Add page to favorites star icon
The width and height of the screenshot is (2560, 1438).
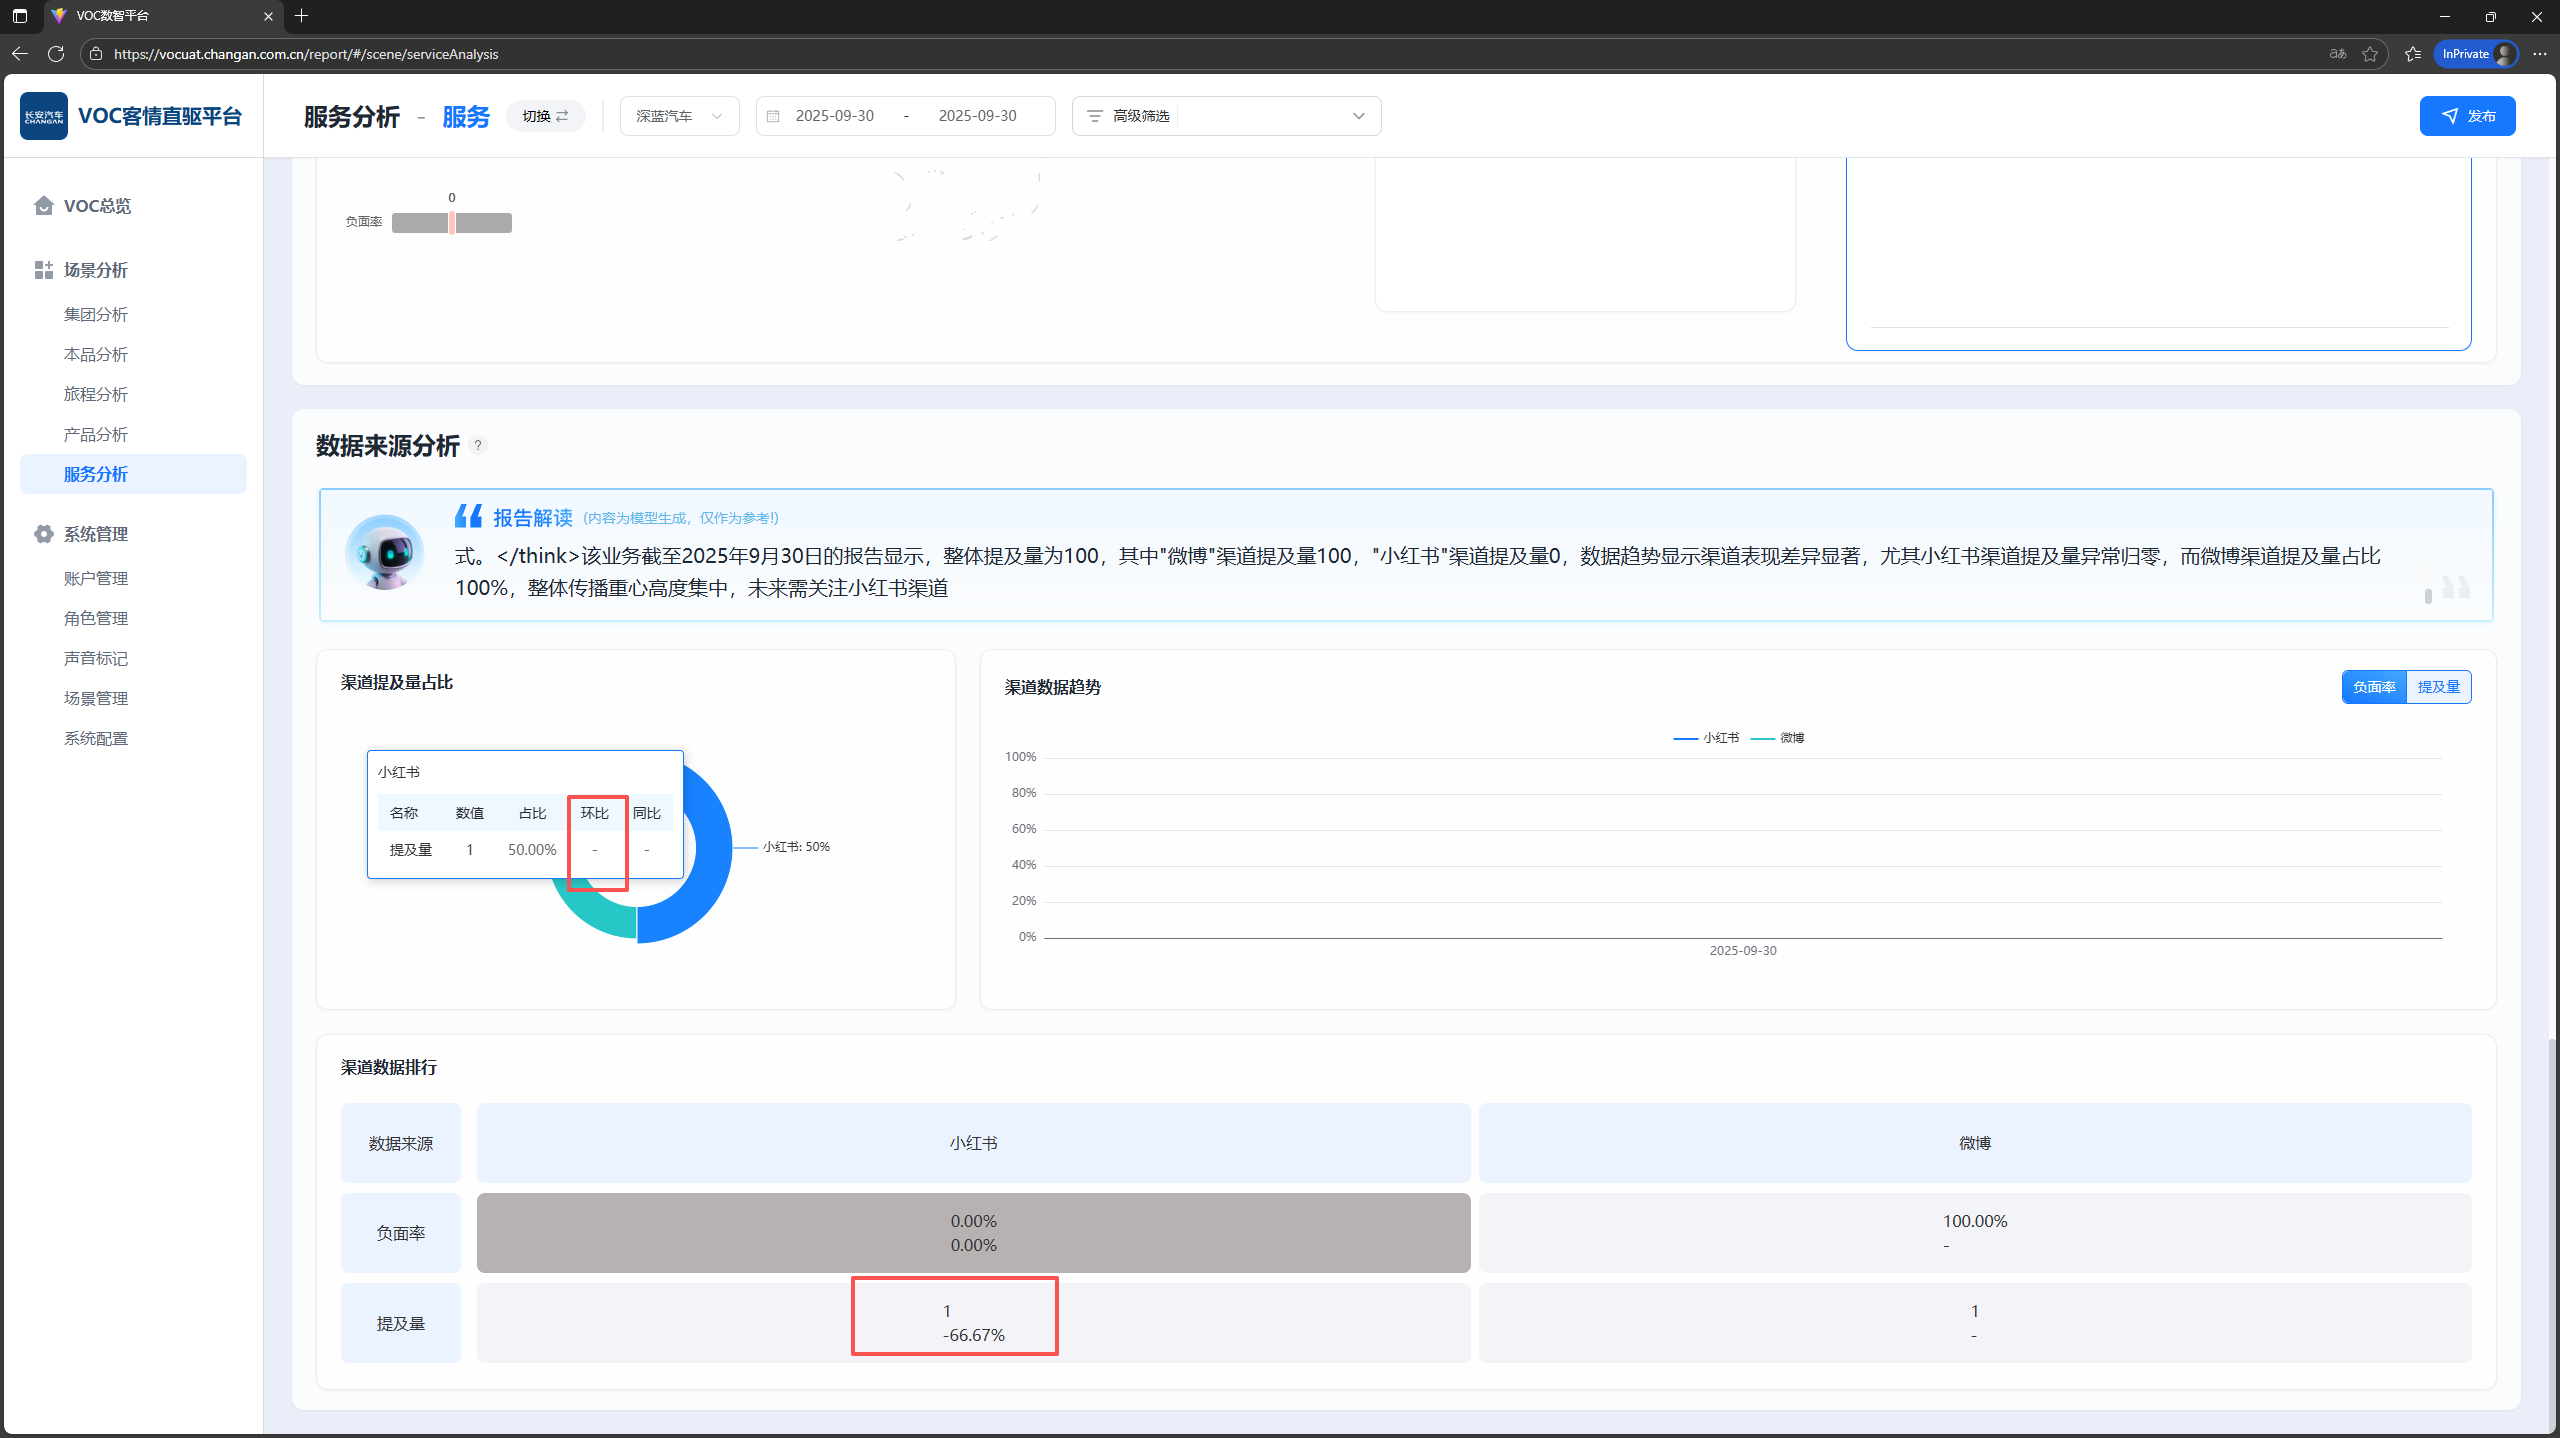[2370, 54]
